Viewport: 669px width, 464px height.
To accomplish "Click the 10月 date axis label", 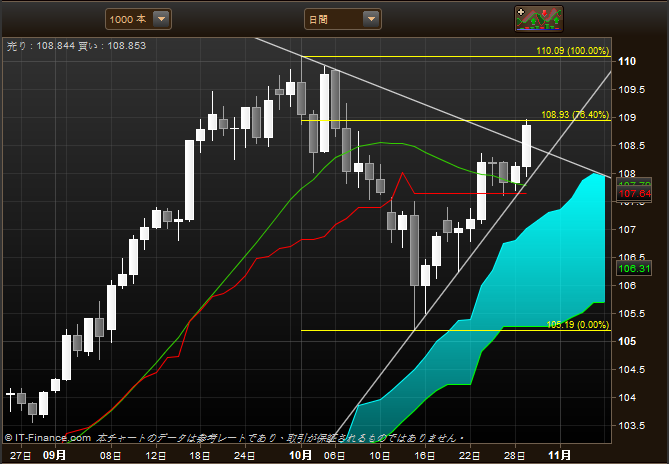I will click(300, 455).
